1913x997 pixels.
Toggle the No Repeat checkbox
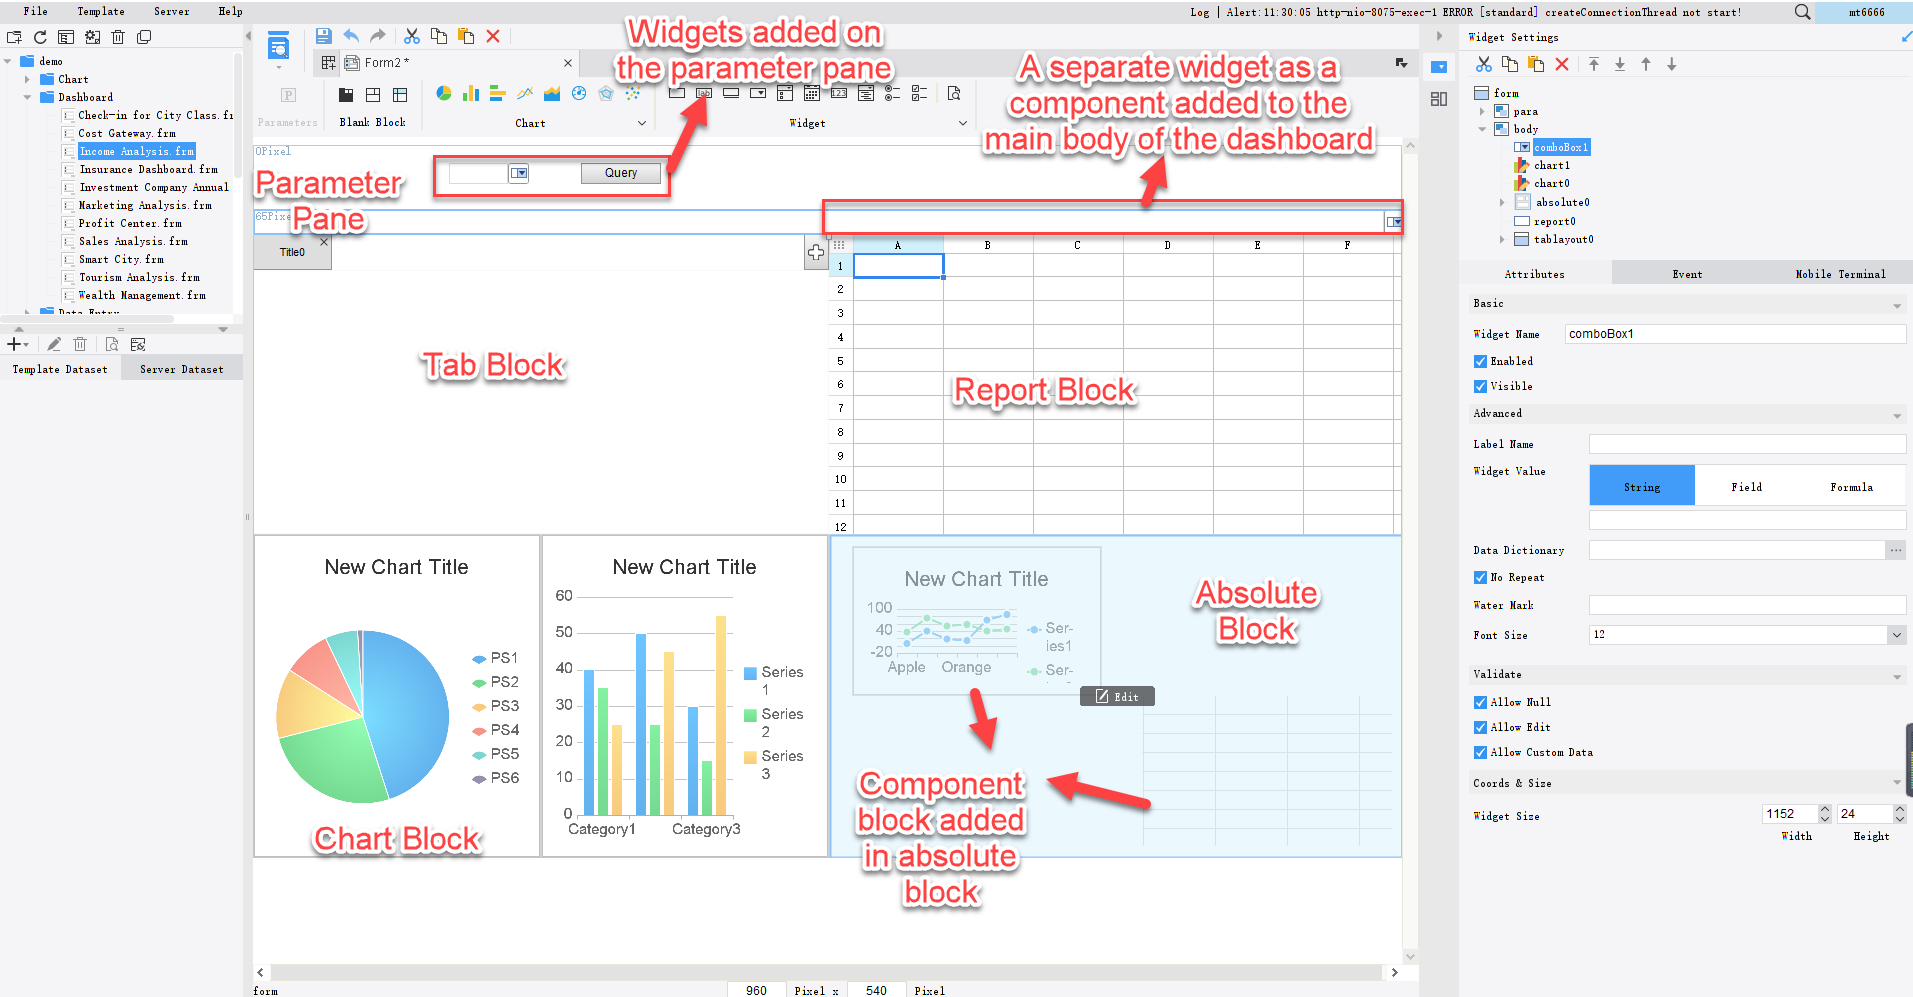coord(1480,577)
